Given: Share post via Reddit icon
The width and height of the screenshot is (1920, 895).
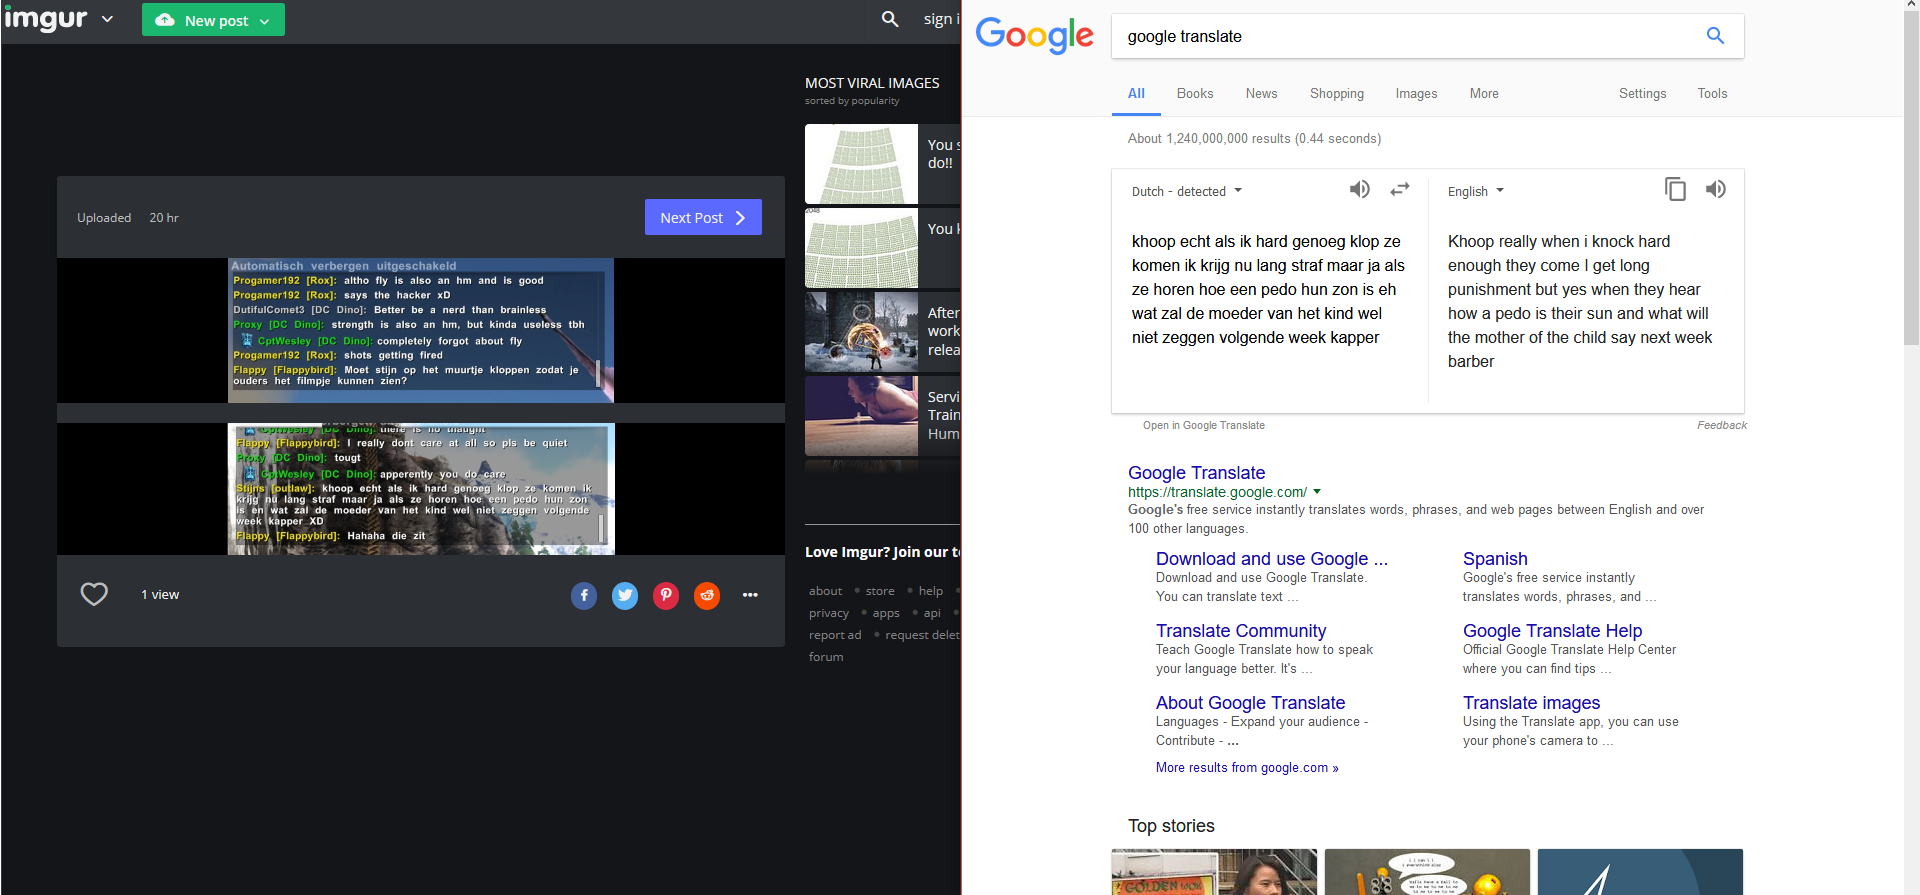Looking at the screenshot, I should point(707,596).
